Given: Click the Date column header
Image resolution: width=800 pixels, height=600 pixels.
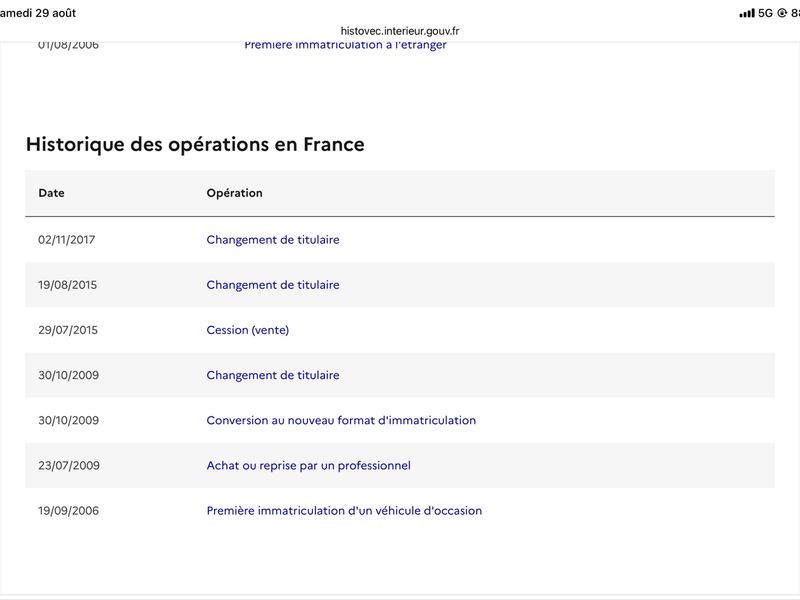Looking at the screenshot, I should [52, 193].
